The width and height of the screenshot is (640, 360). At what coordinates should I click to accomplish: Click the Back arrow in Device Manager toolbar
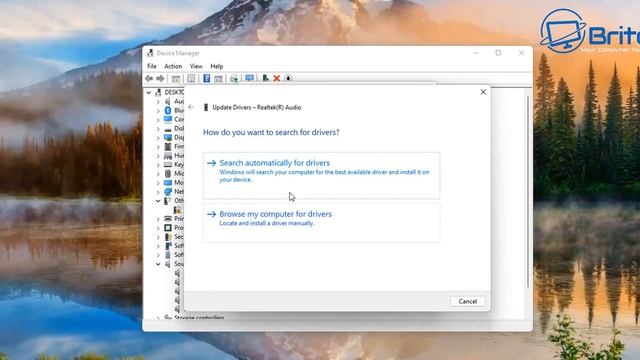tap(149, 78)
